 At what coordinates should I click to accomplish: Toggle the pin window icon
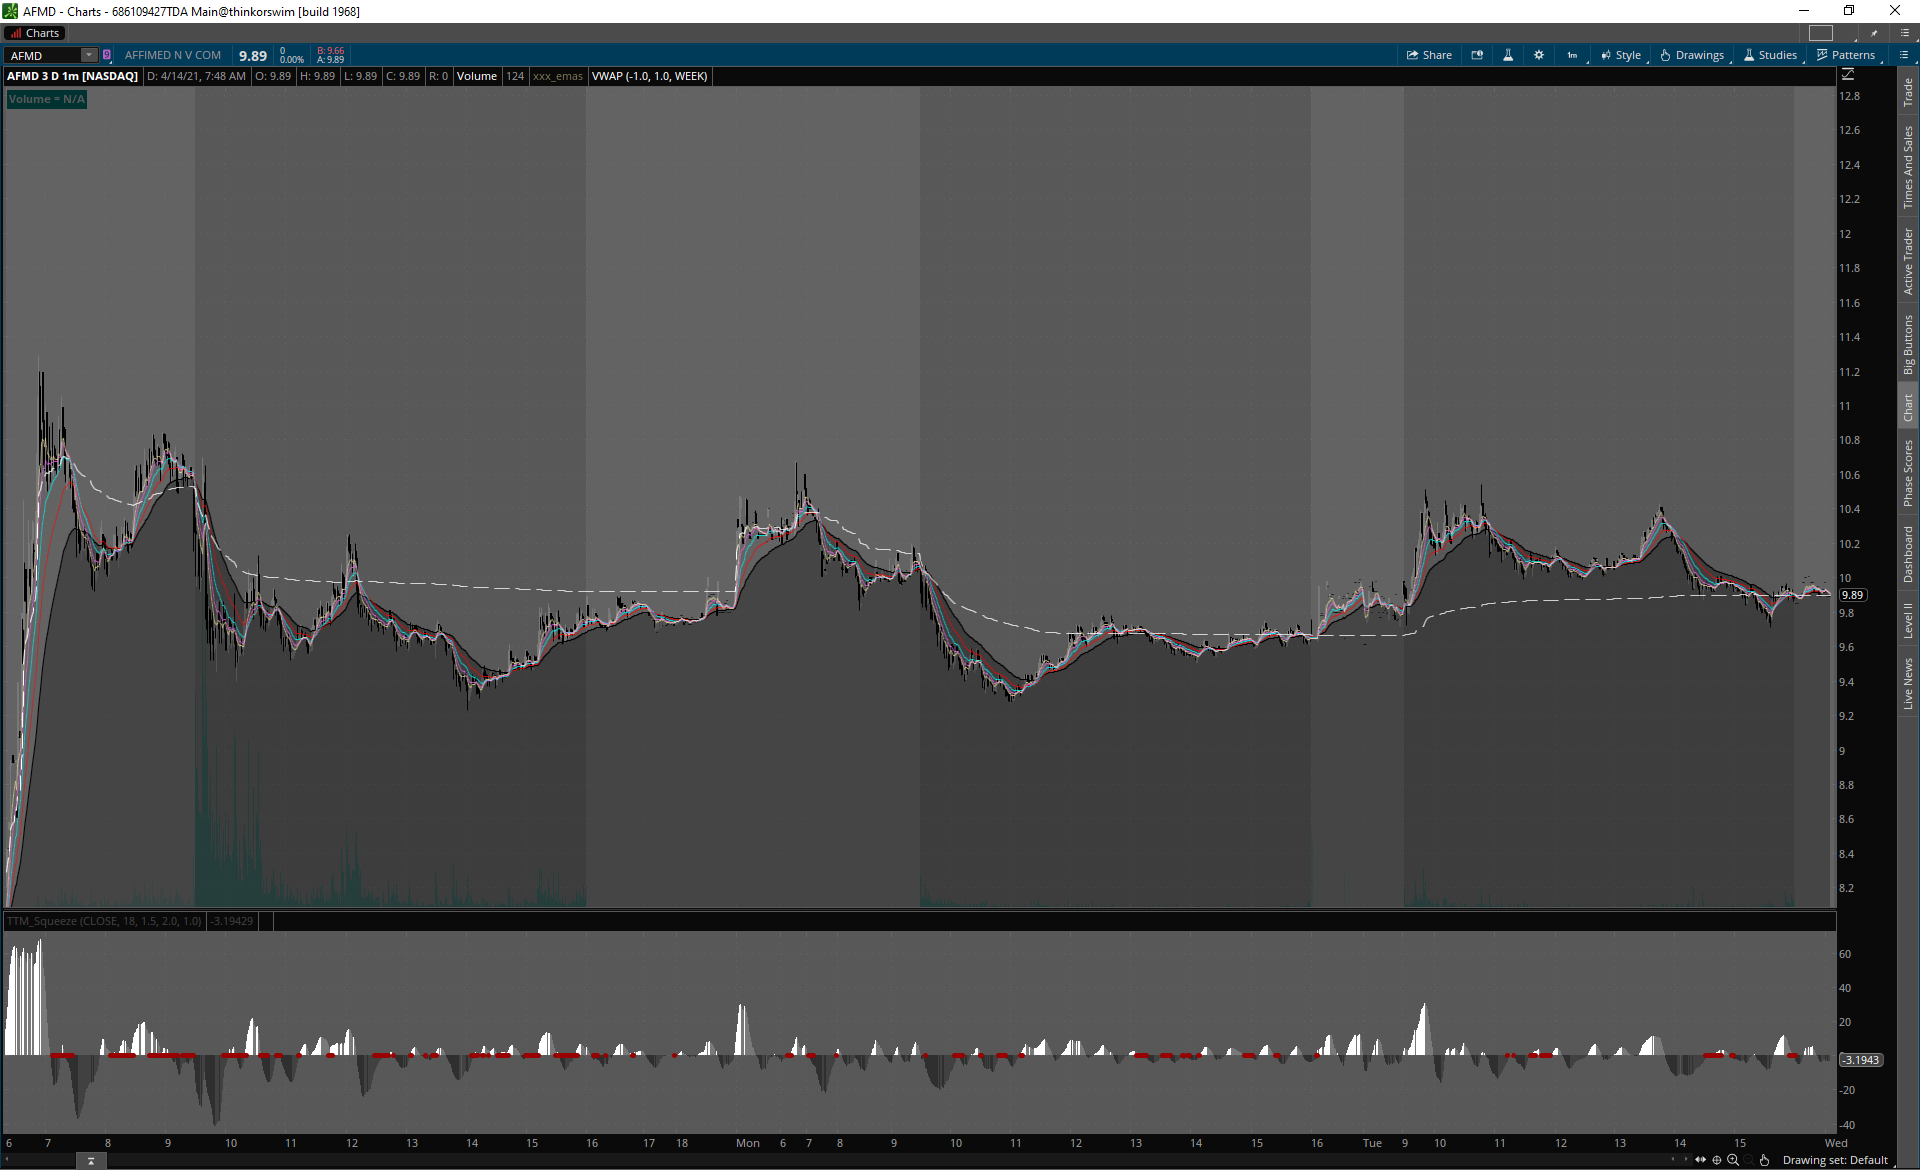tap(1874, 33)
